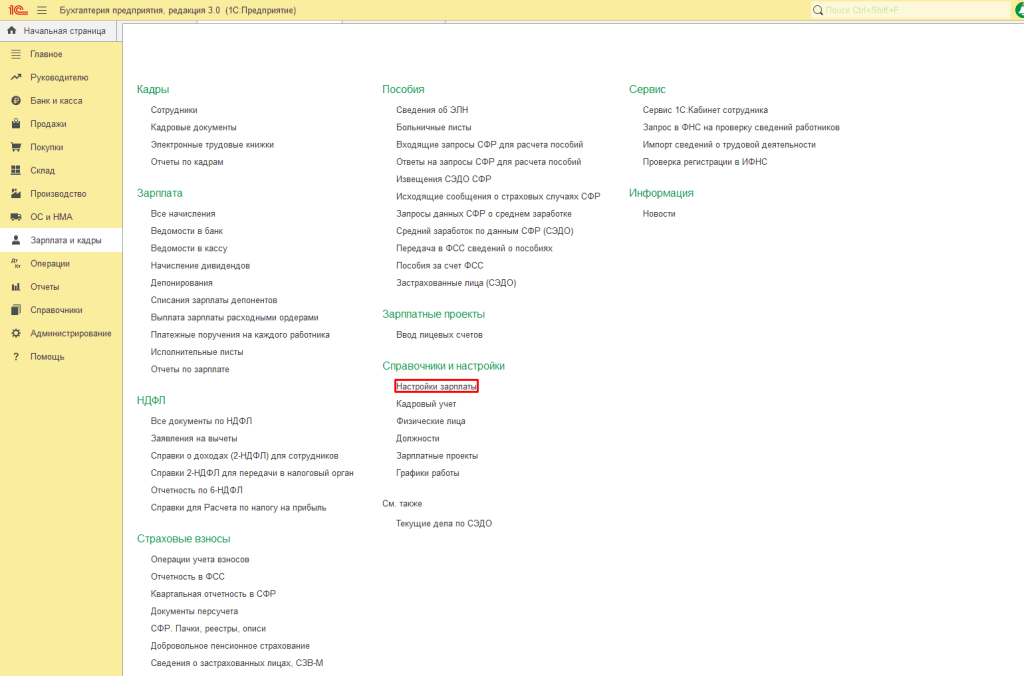
Task: Click the factory icon for Производство
Action: click(x=16, y=194)
